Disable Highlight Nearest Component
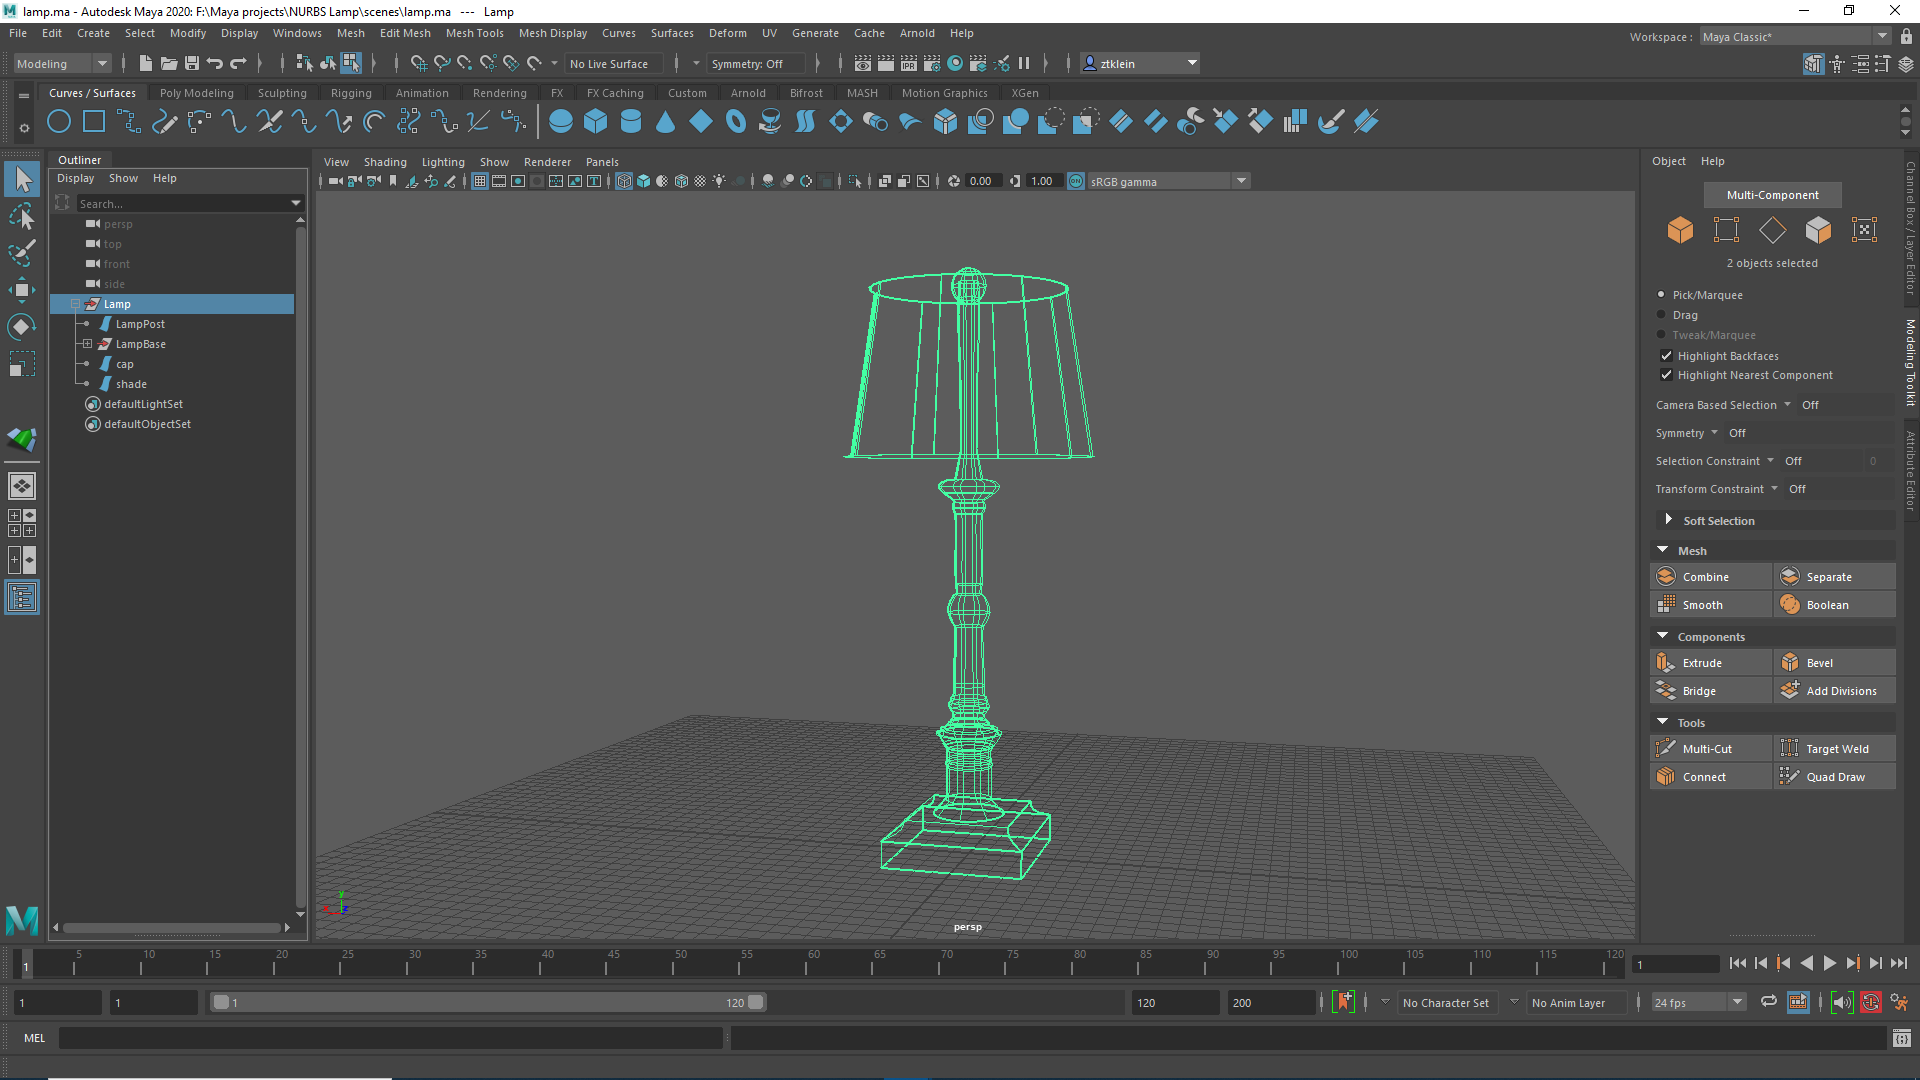 [1666, 375]
